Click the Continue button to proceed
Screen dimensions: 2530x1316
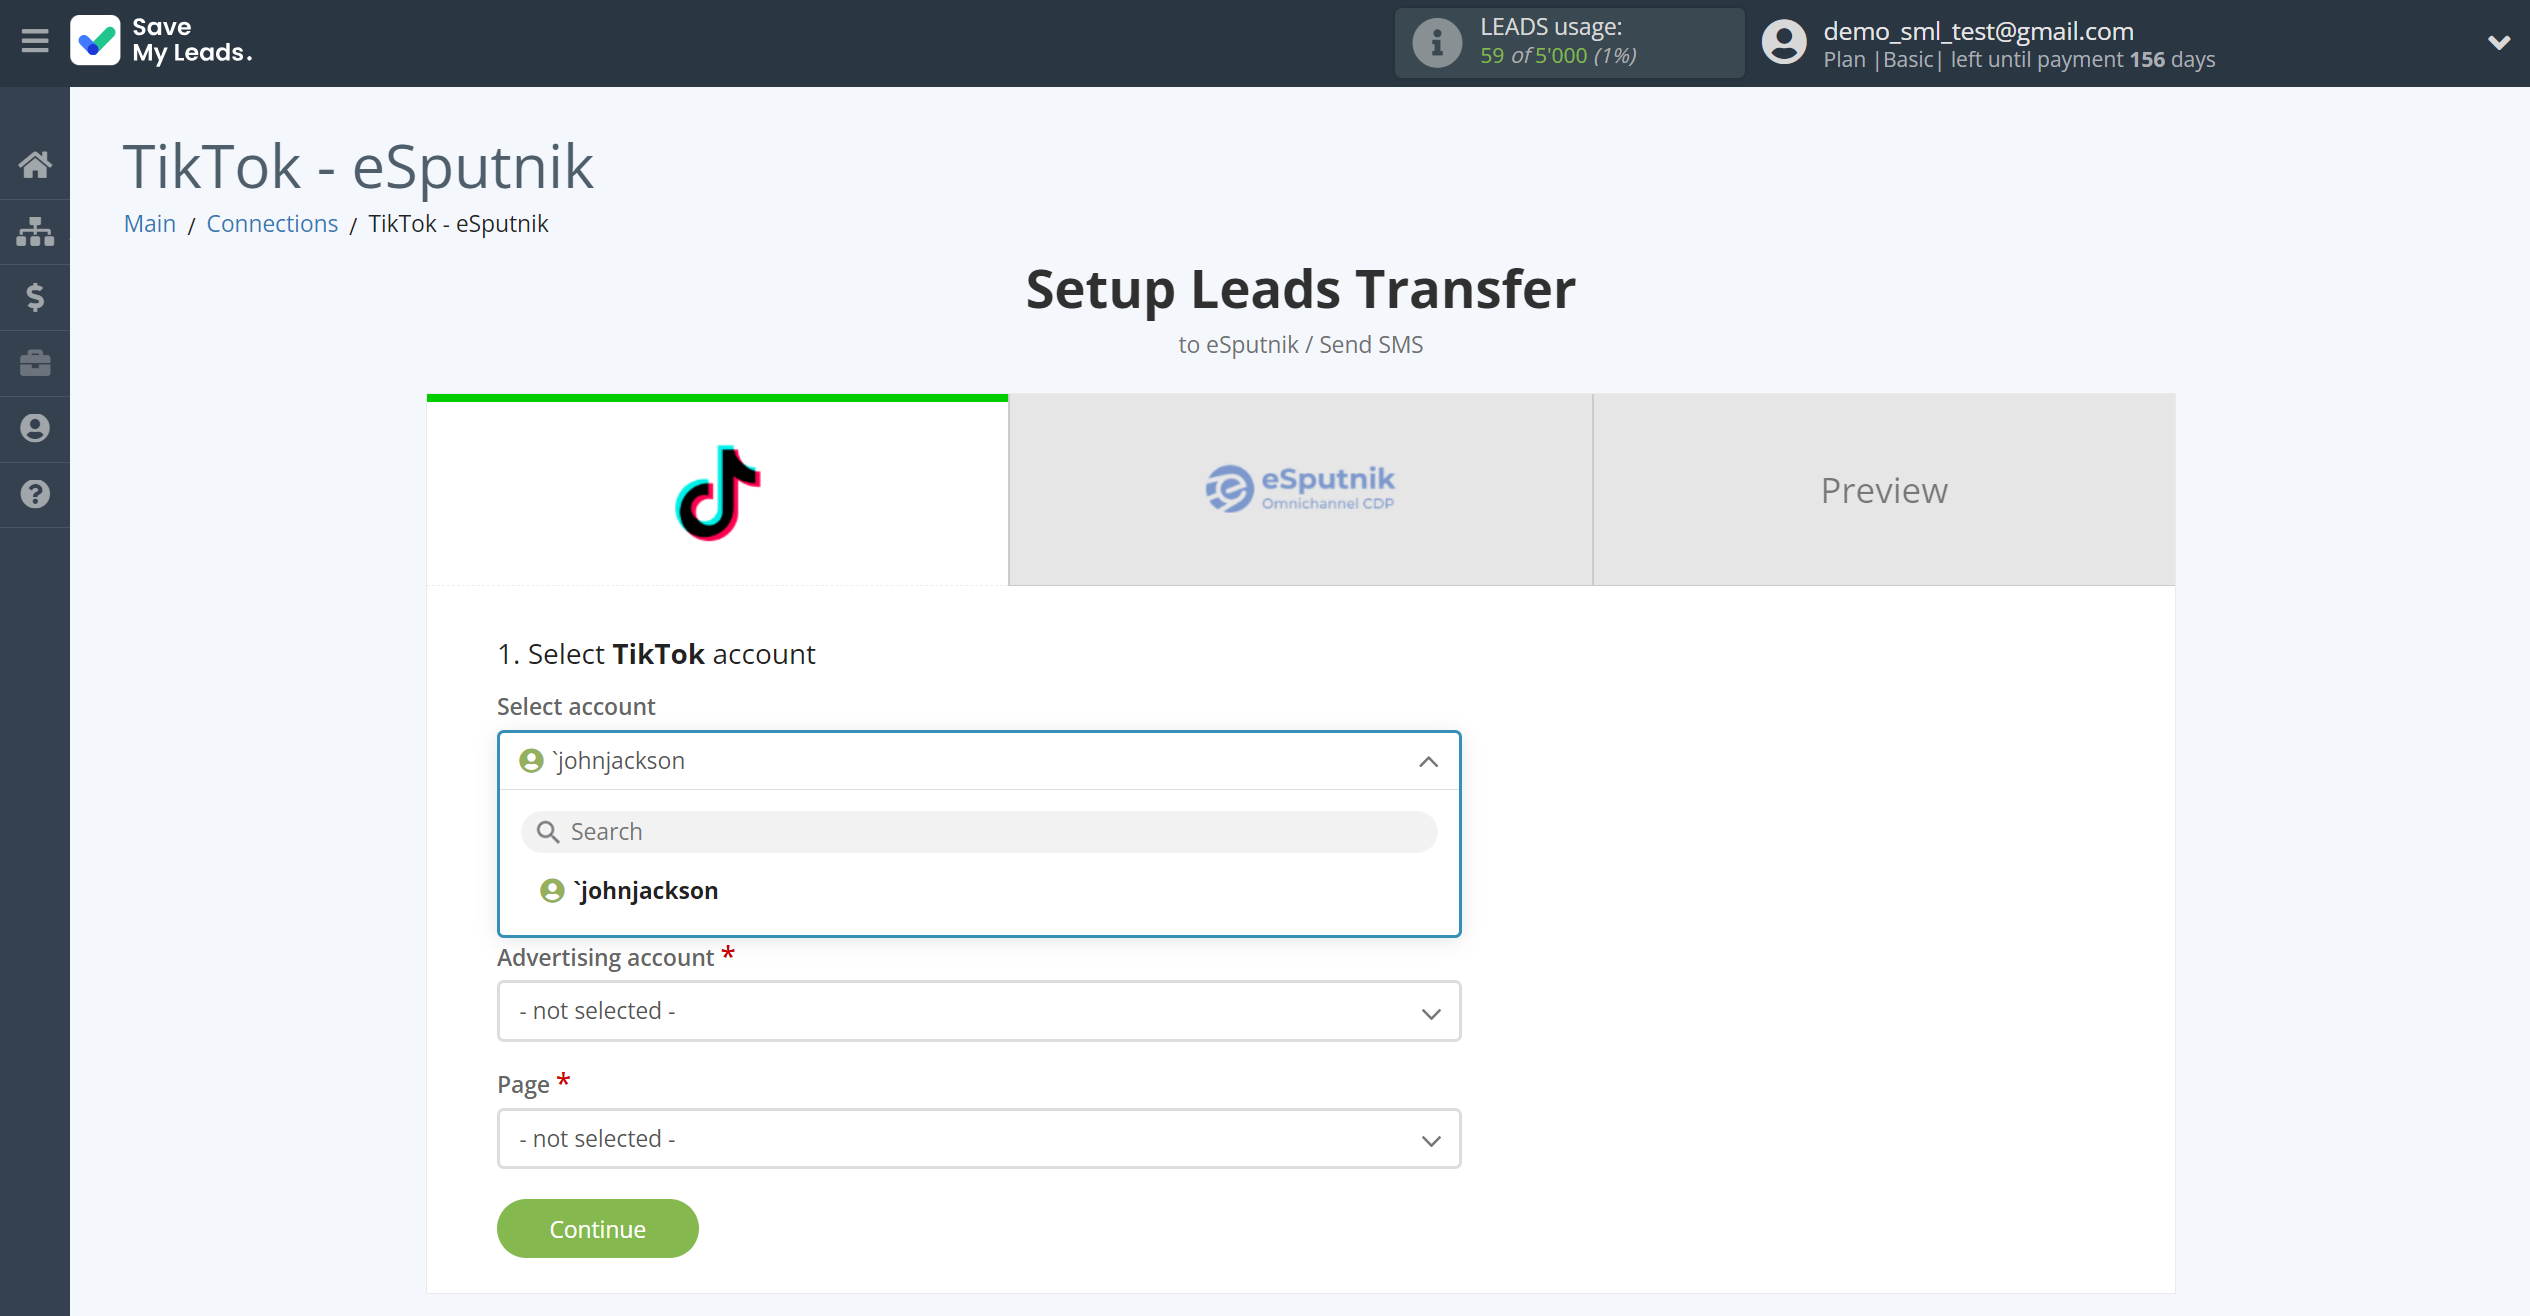(597, 1227)
